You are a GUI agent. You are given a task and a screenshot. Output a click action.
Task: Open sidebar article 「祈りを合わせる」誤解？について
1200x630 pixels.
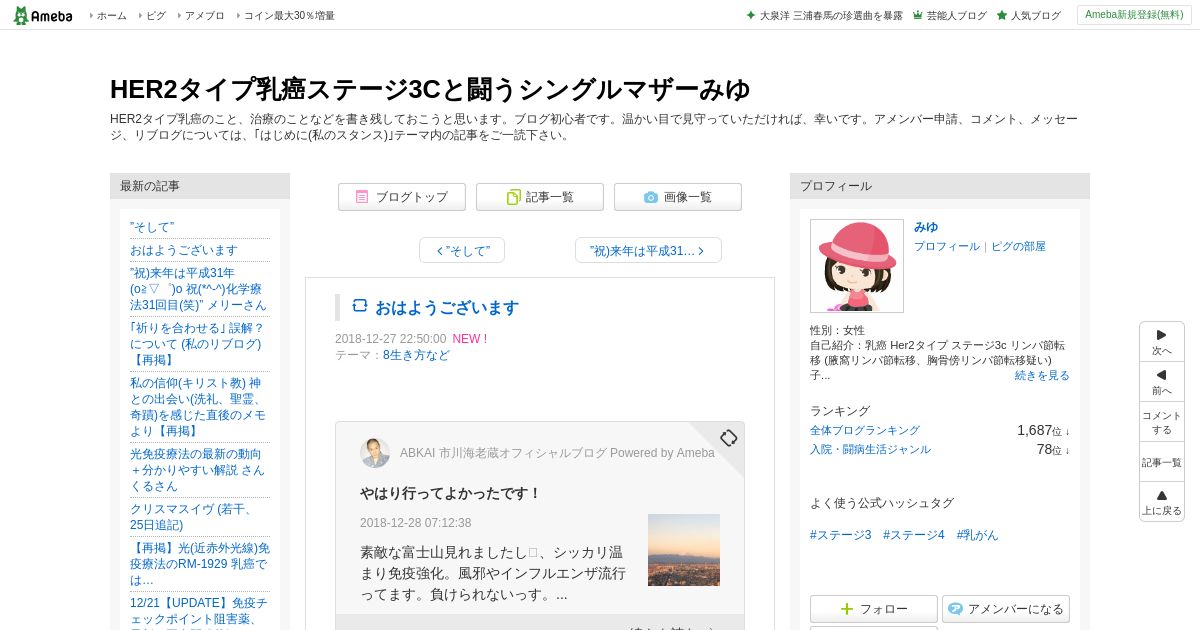click(197, 344)
